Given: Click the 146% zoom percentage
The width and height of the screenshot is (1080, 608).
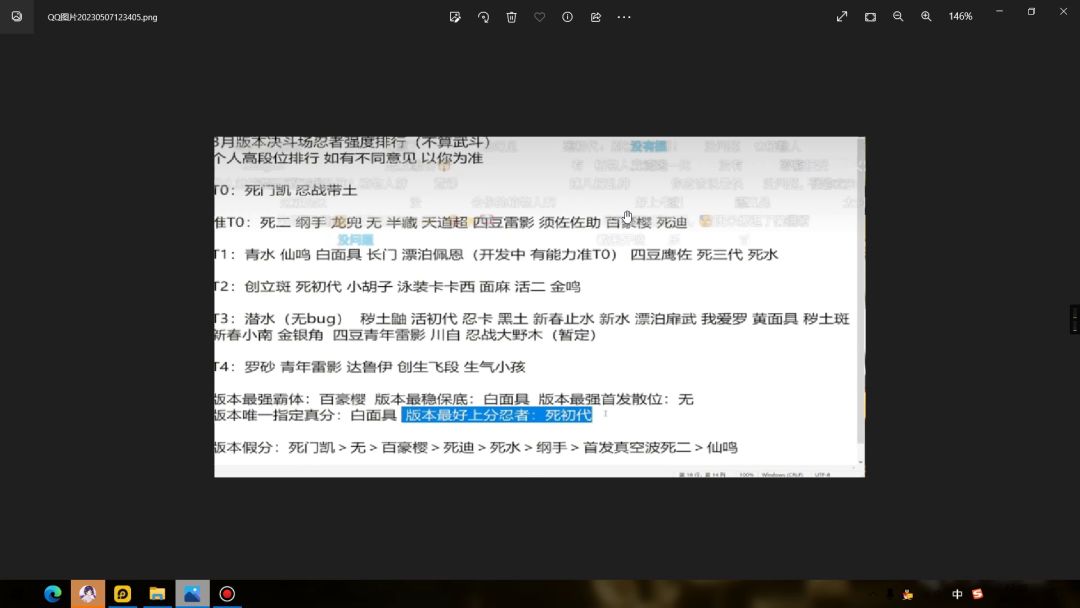Looking at the screenshot, I should click(x=960, y=17).
